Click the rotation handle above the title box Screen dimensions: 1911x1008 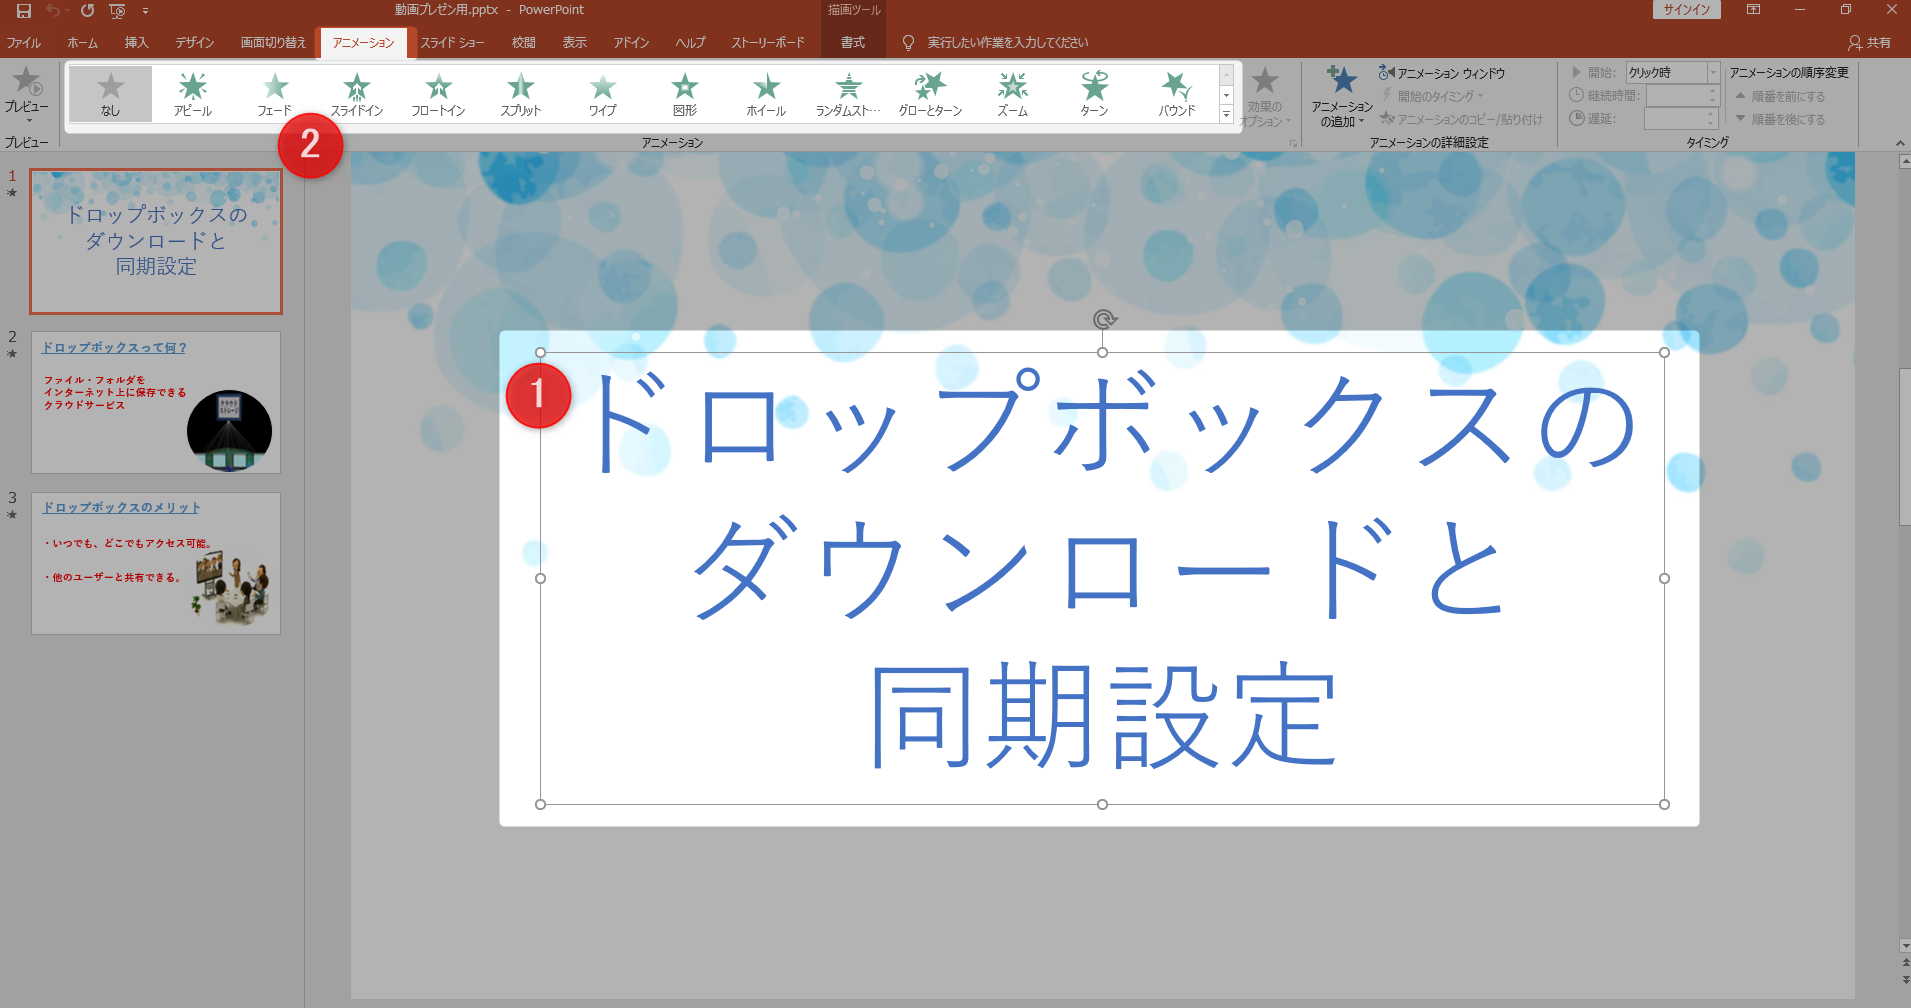(1104, 320)
